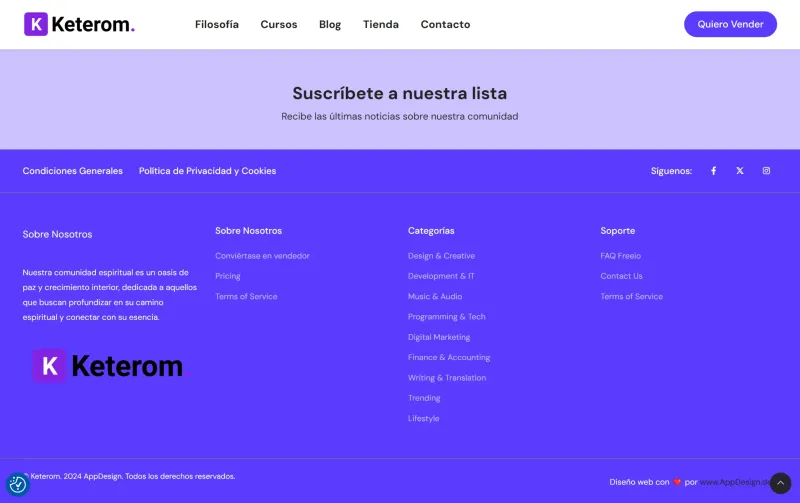Visit the www.AppDesign link in footer
Image resolution: width=800 pixels, height=503 pixels.
(735, 482)
